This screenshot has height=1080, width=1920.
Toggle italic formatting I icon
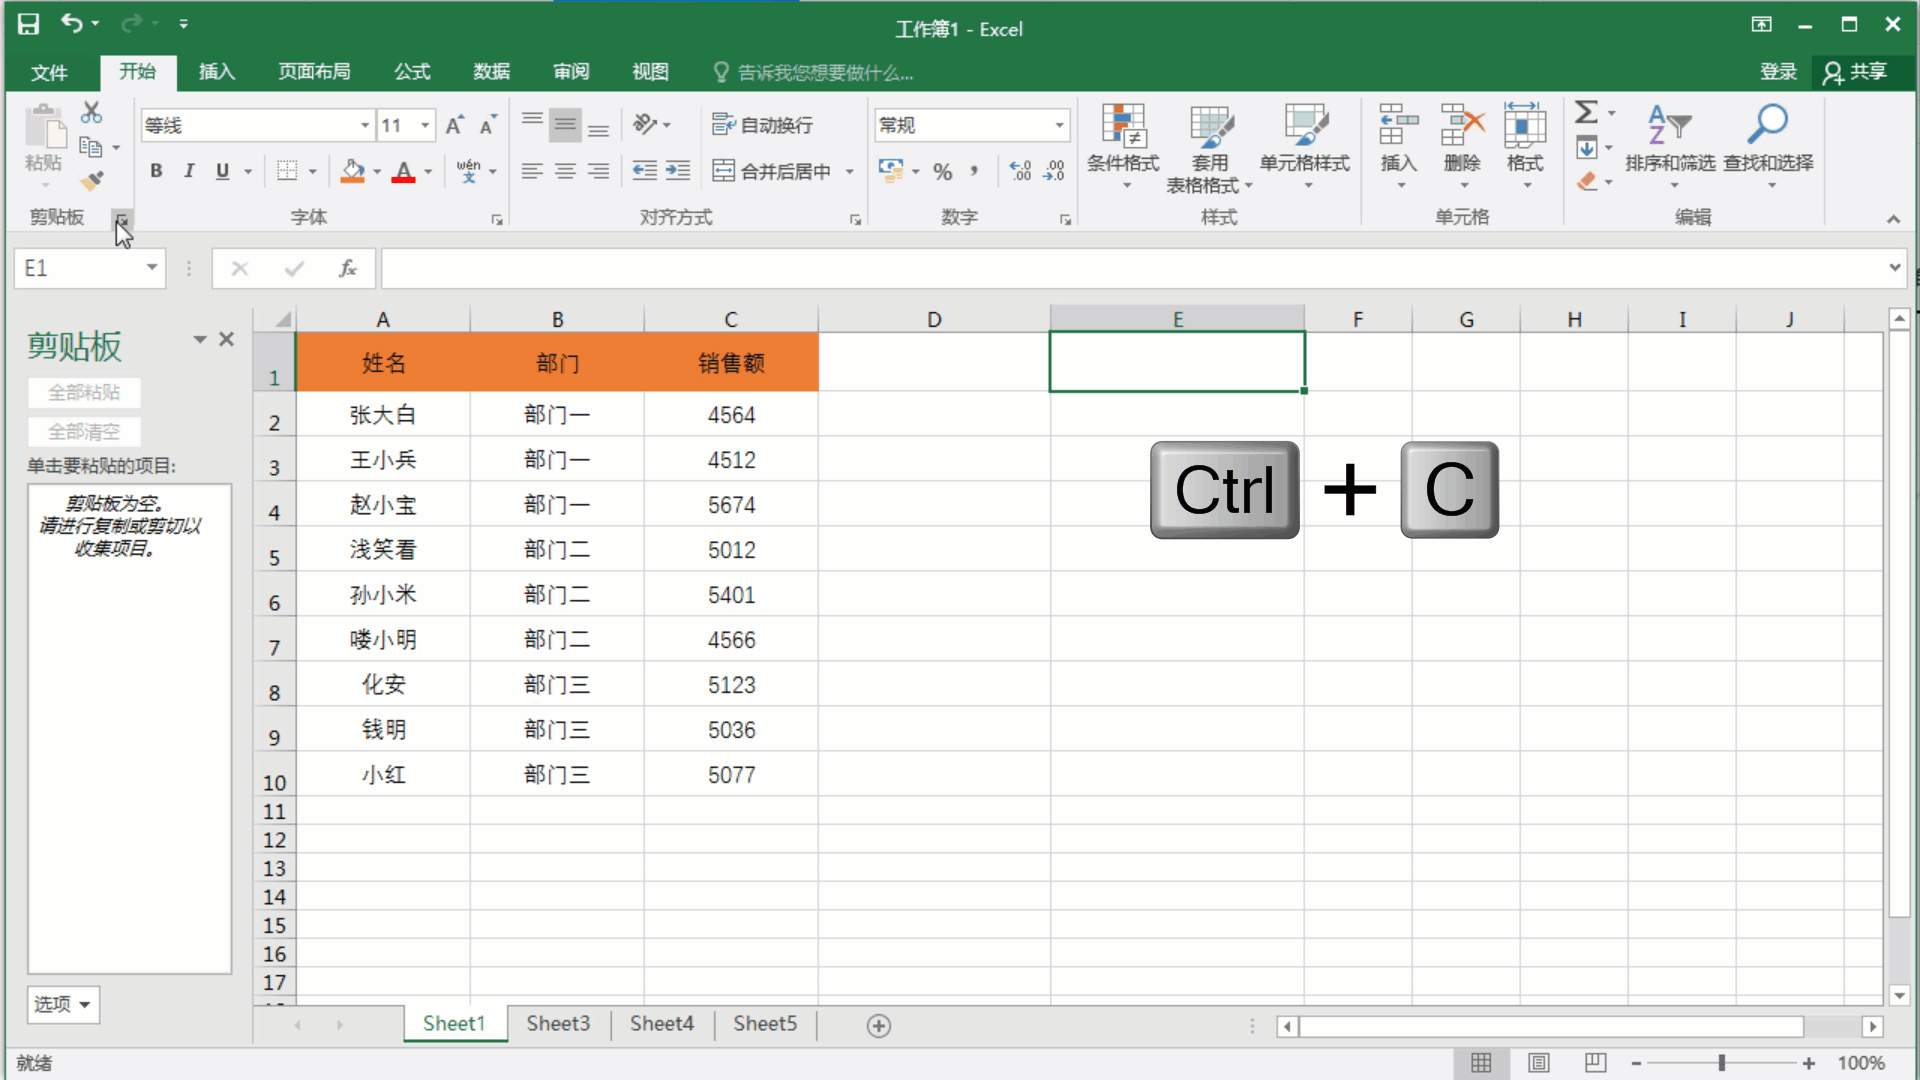(189, 171)
